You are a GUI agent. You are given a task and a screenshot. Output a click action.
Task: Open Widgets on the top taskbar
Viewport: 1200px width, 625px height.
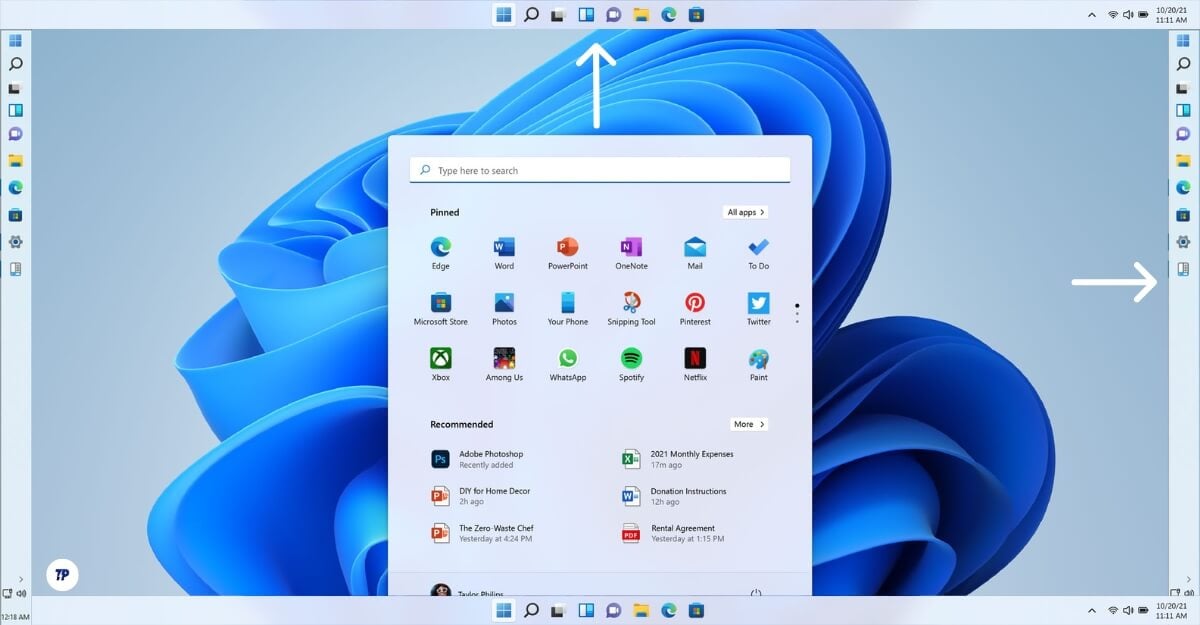click(x=587, y=14)
